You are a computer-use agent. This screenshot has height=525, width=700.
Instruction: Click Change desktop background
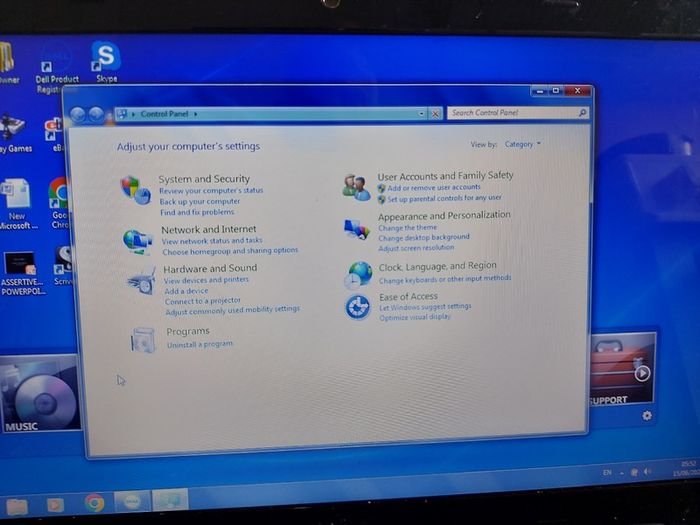click(x=424, y=238)
